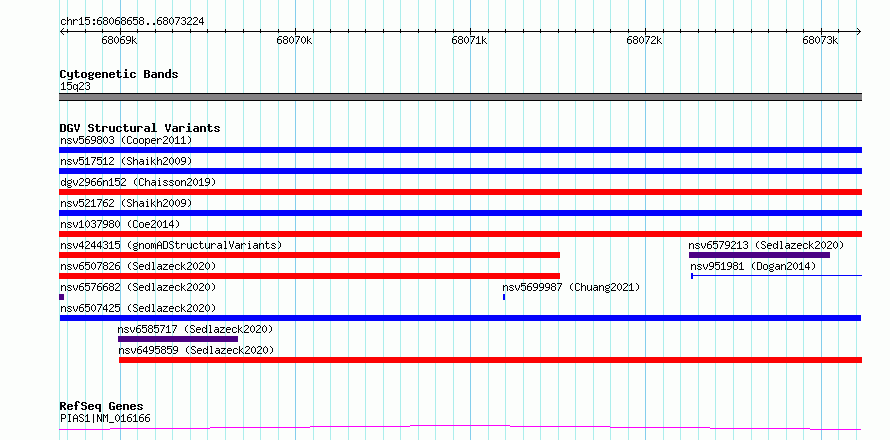Select the gray 15q23 cytoband bar
Screen dimensions: 890x440
click(x=460, y=97)
